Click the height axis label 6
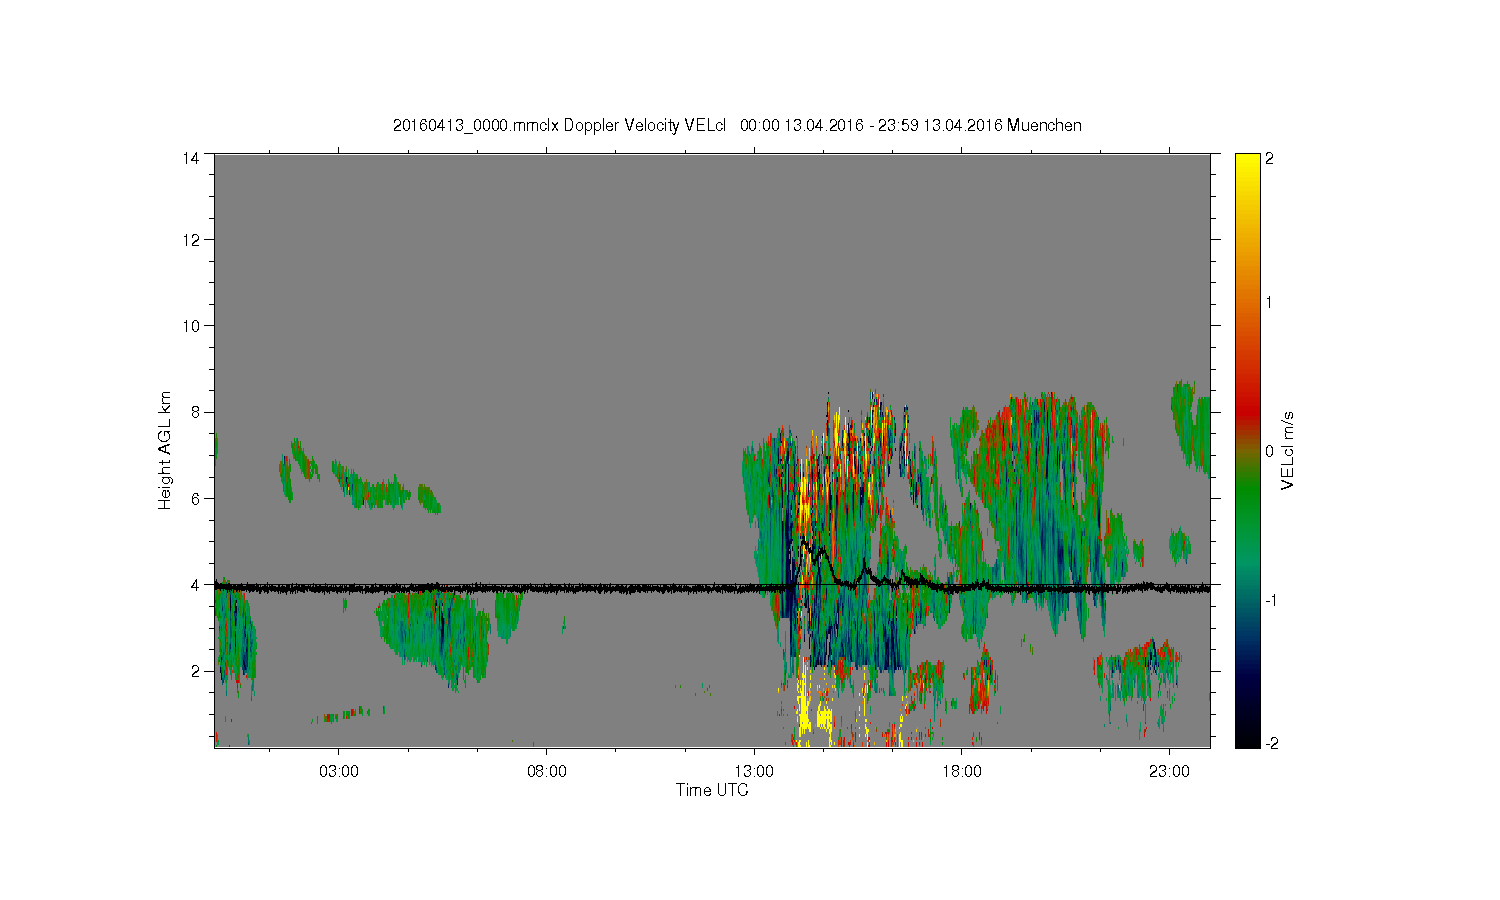Image resolution: width=1500 pixels, height=900 pixels. tap(195, 498)
